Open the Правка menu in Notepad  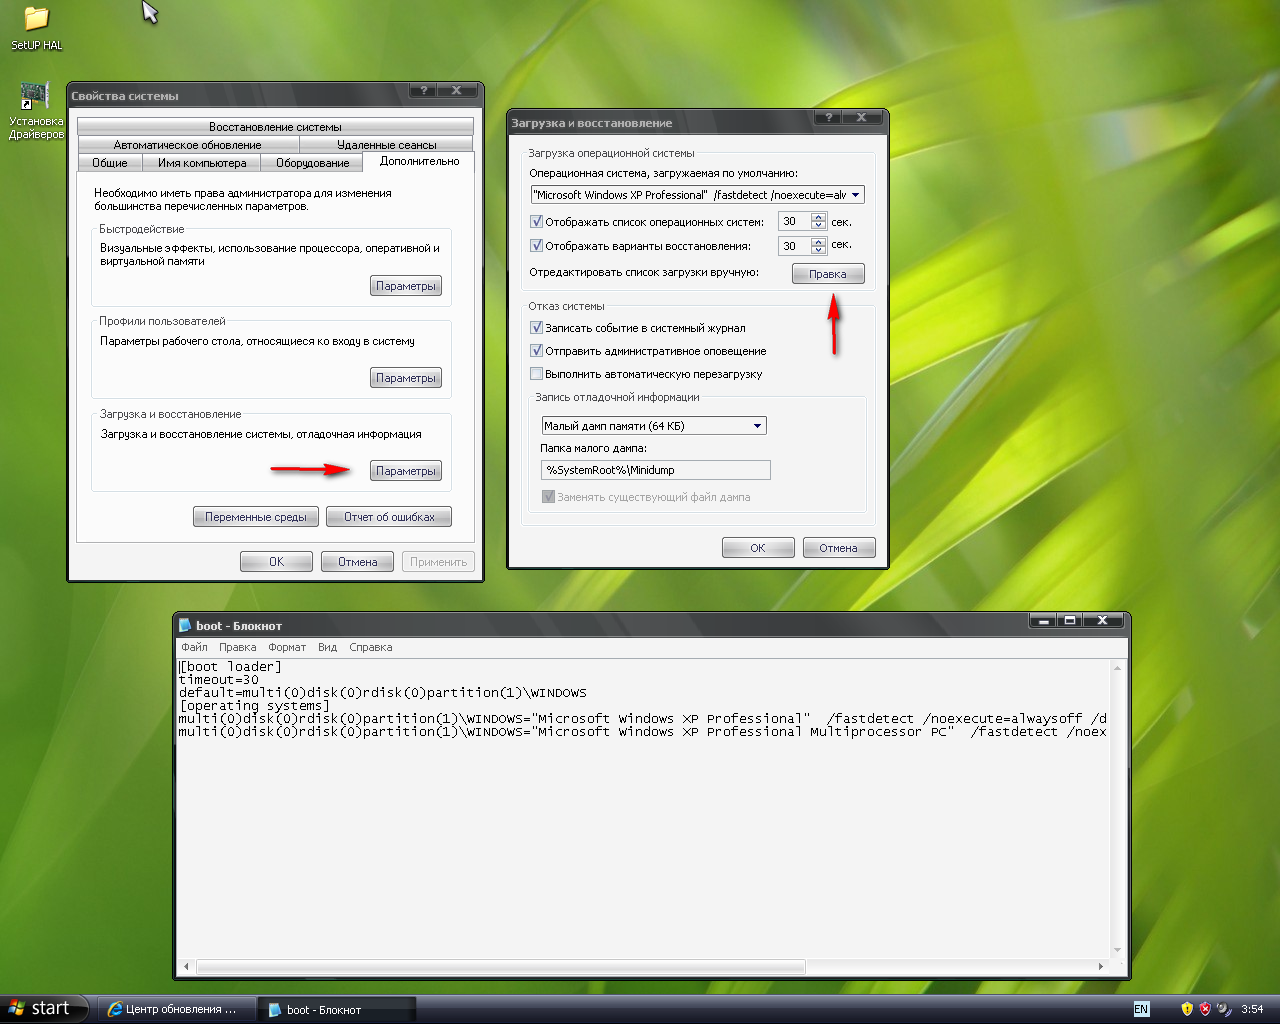coord(237,647)
